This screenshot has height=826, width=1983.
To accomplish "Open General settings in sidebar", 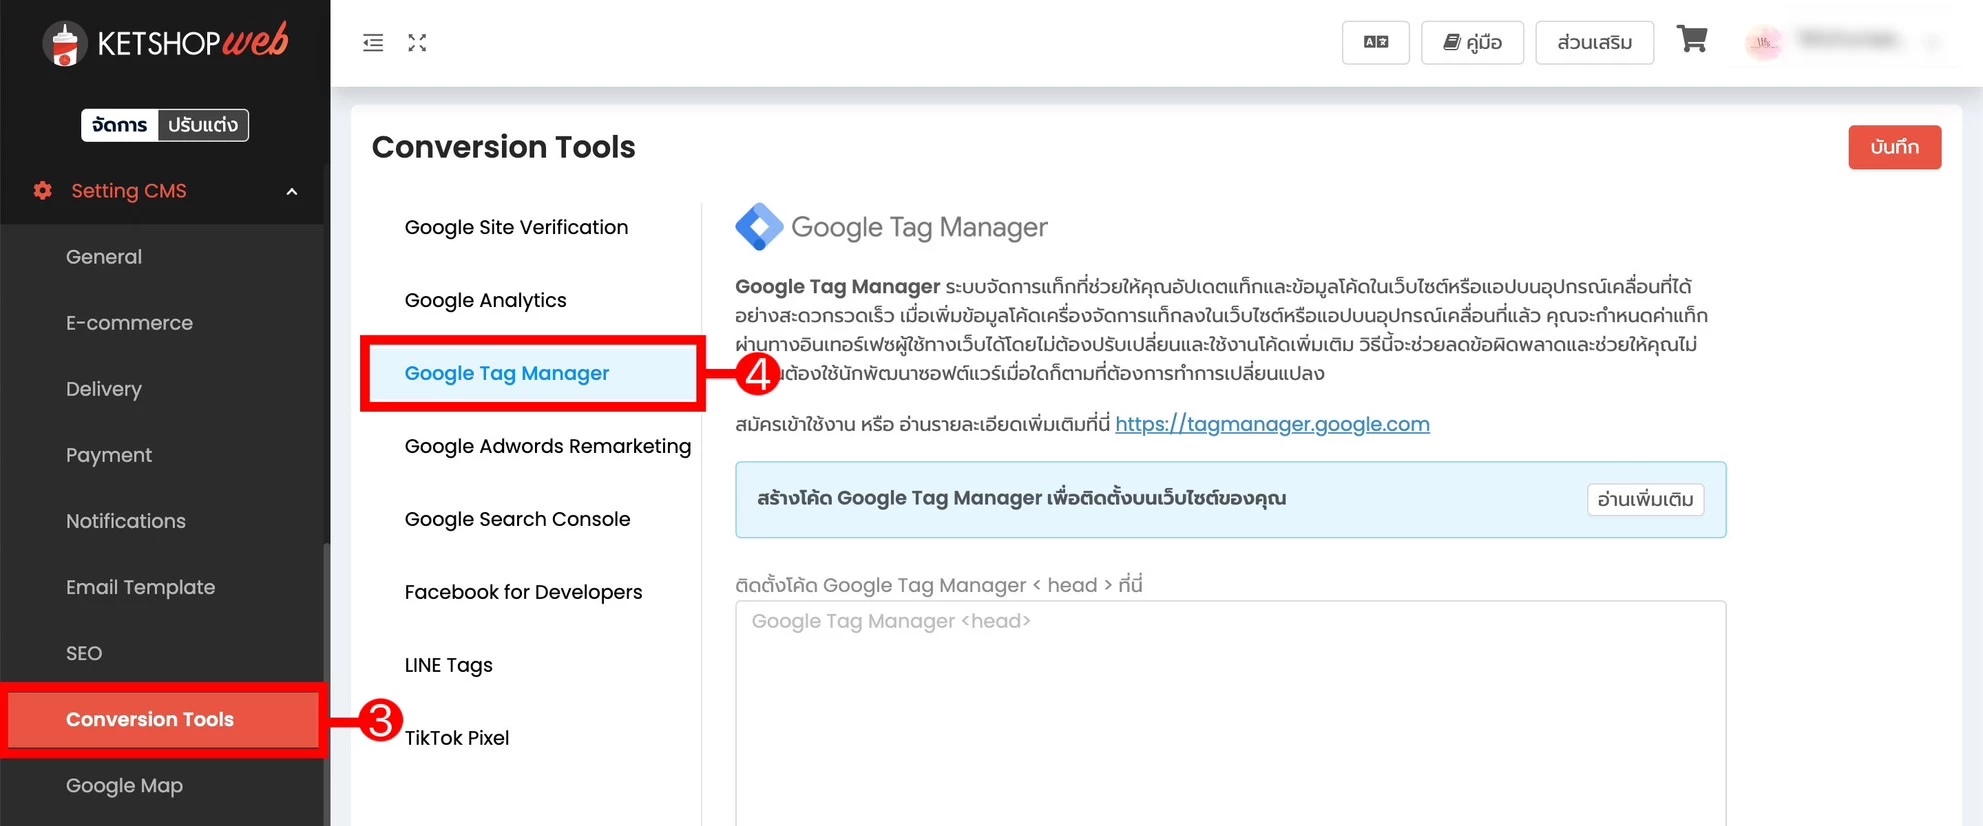I will 104,257.
